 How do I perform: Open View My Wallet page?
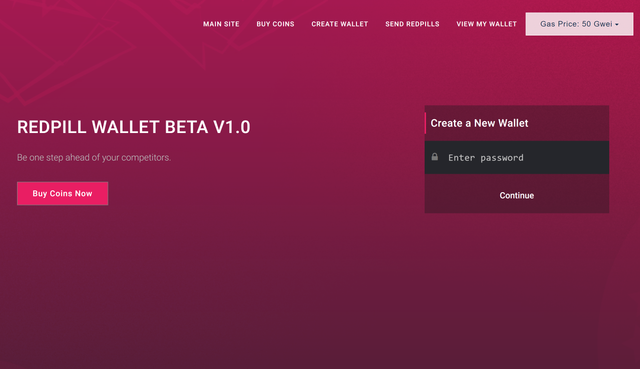487,24
